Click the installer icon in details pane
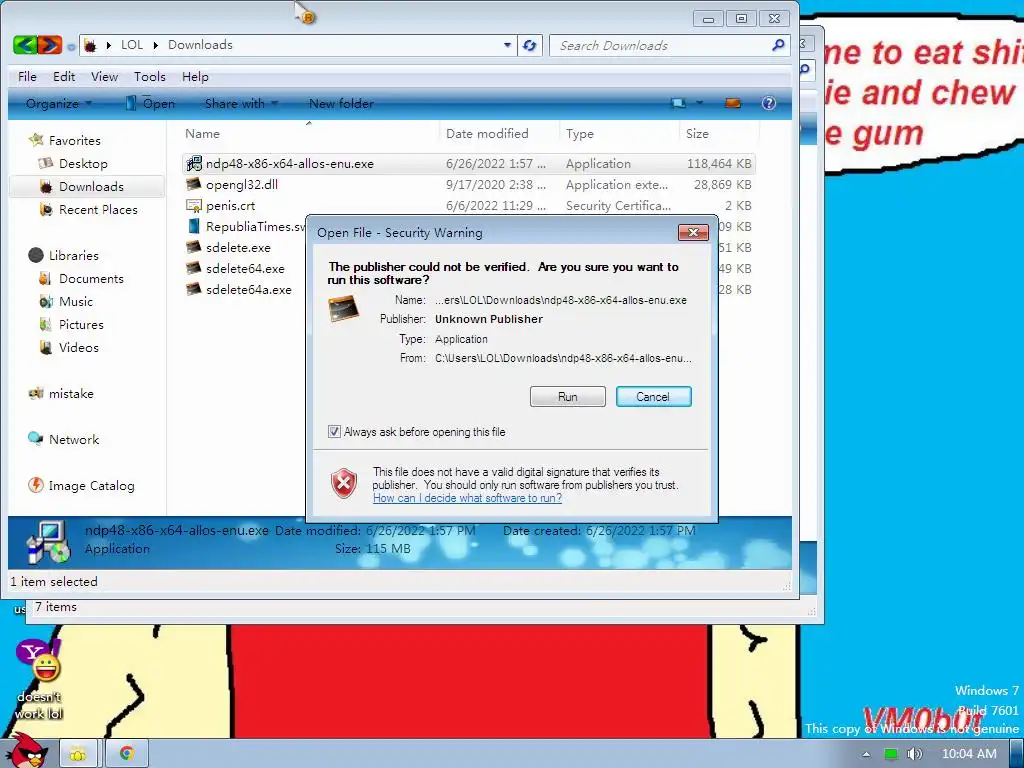Viewport: 1024px width, 768px height. coord(48,542)
